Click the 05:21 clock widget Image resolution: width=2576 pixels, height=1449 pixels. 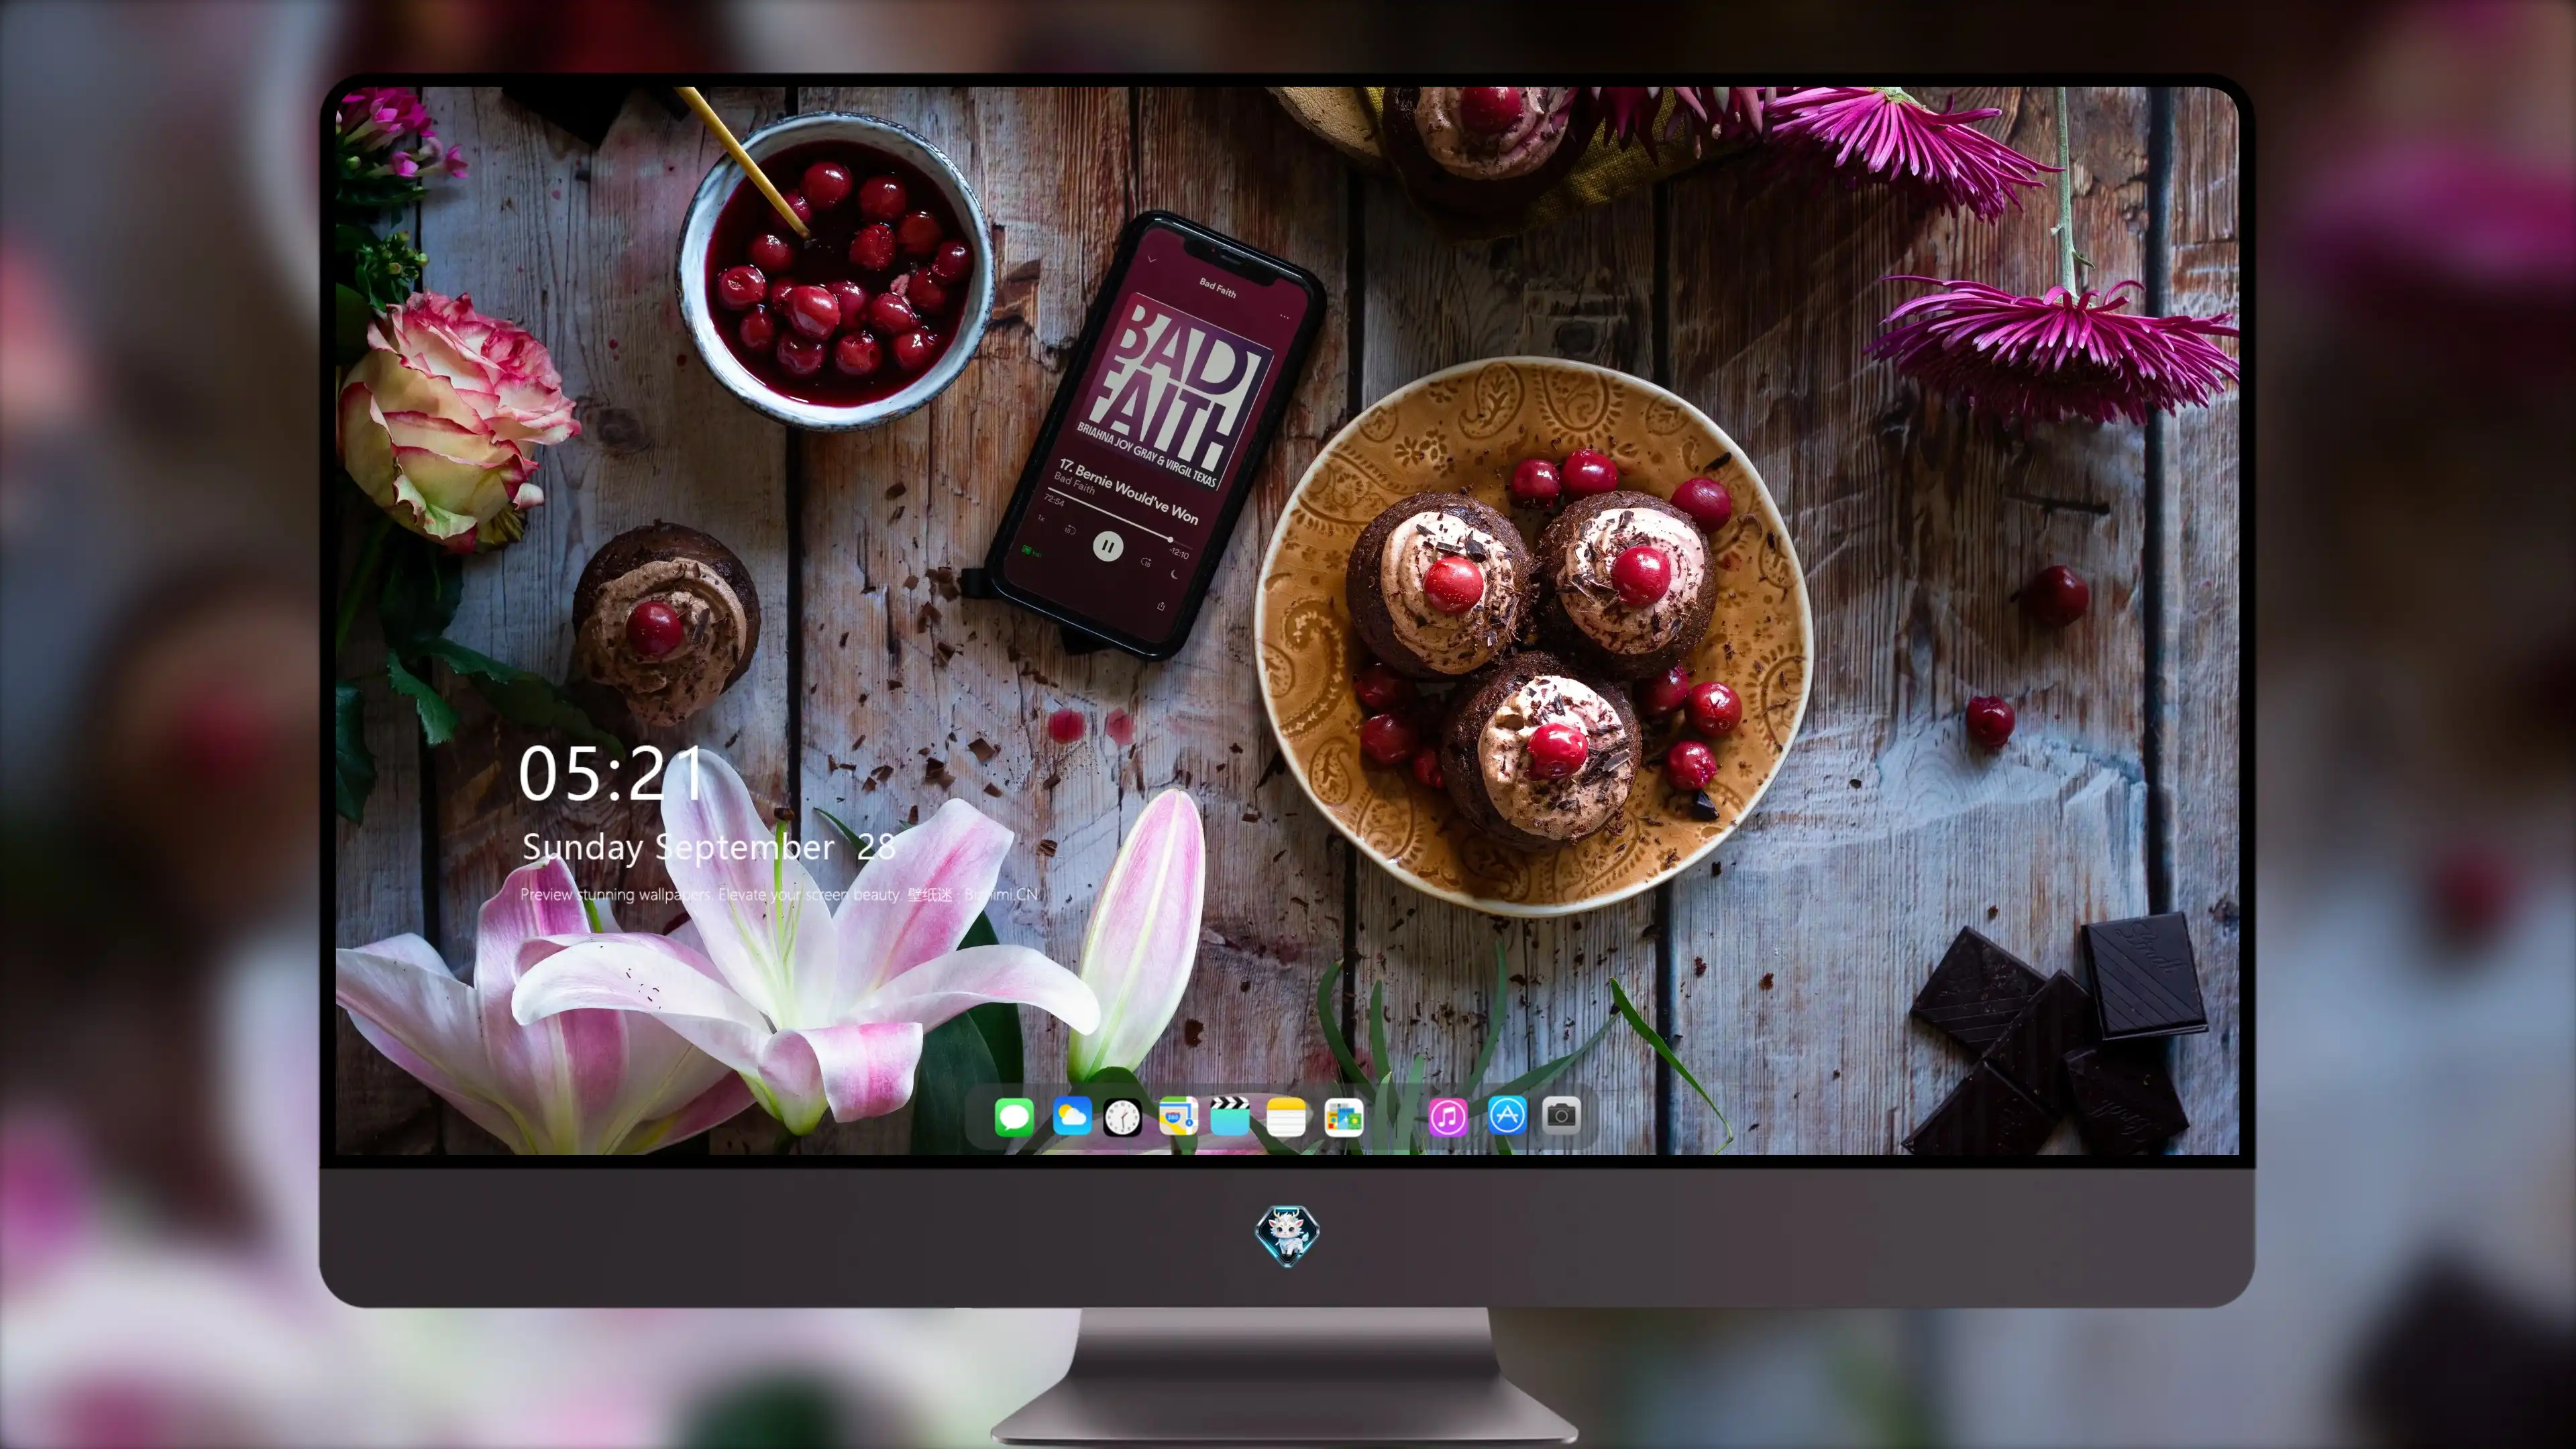(611, 774)
